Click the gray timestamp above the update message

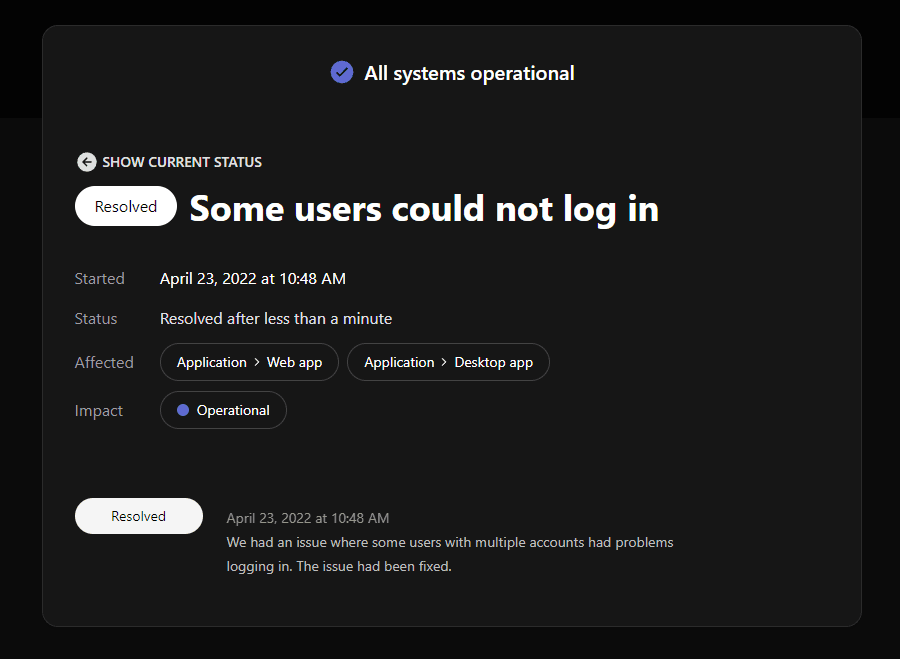[x=308, y=518]
